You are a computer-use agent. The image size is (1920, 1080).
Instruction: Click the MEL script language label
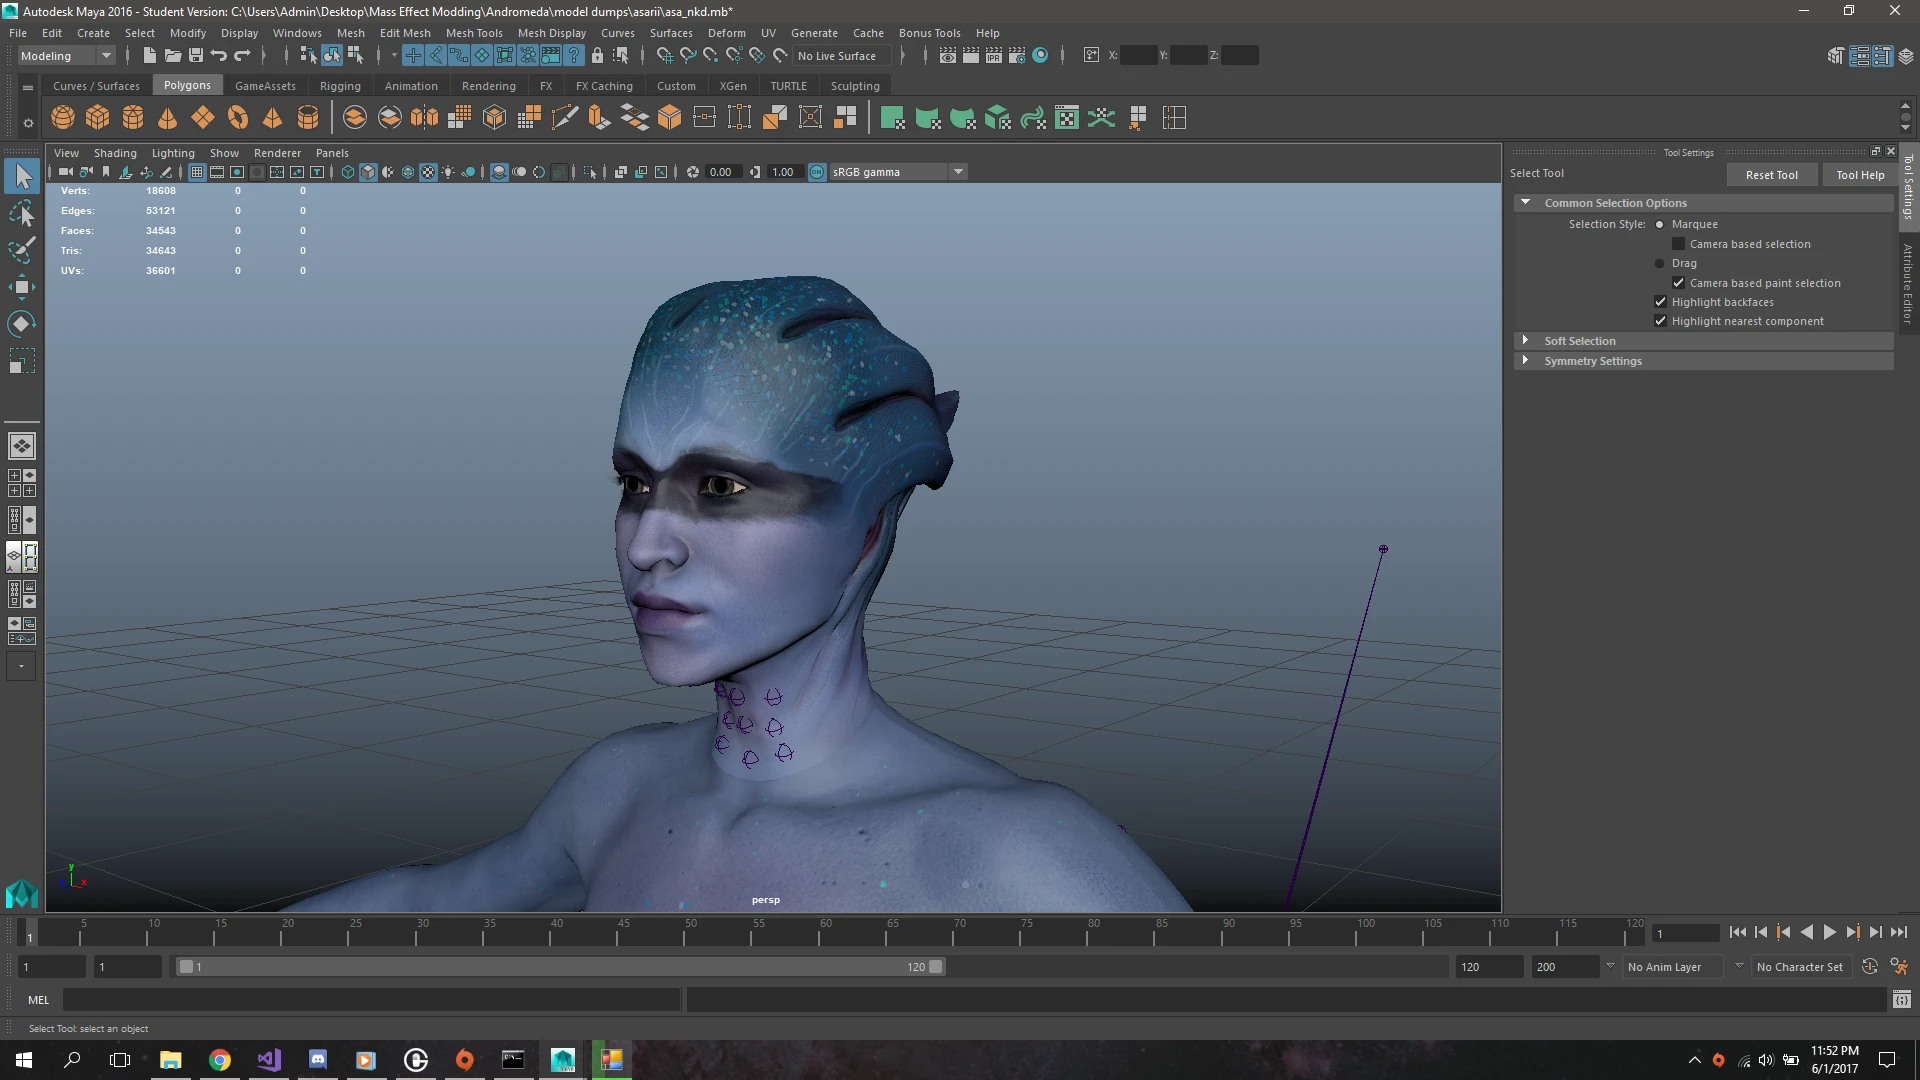point(38,1000)
